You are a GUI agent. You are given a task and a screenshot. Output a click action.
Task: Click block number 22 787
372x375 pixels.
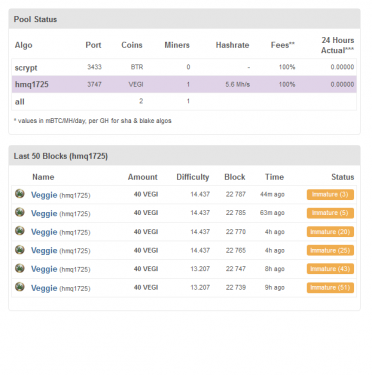pos(236,194)
